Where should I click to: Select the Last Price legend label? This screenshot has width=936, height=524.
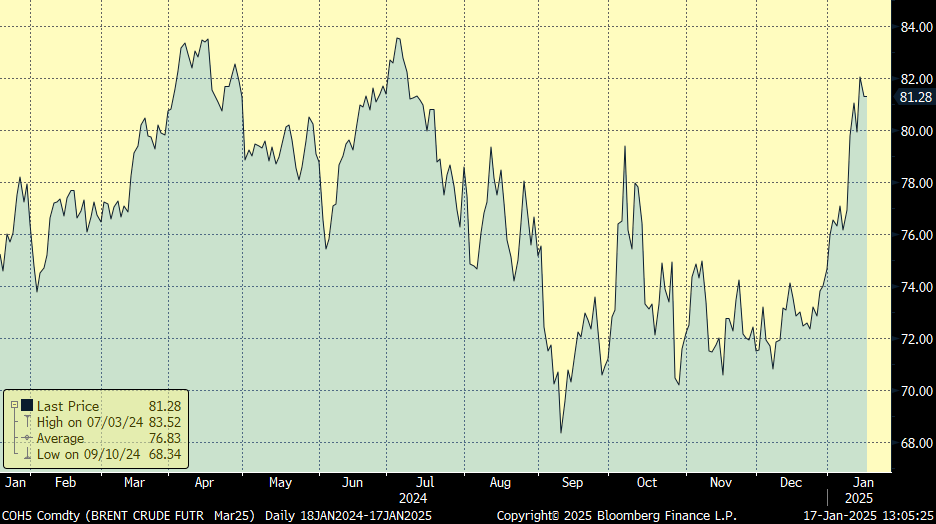coord(68,405)
